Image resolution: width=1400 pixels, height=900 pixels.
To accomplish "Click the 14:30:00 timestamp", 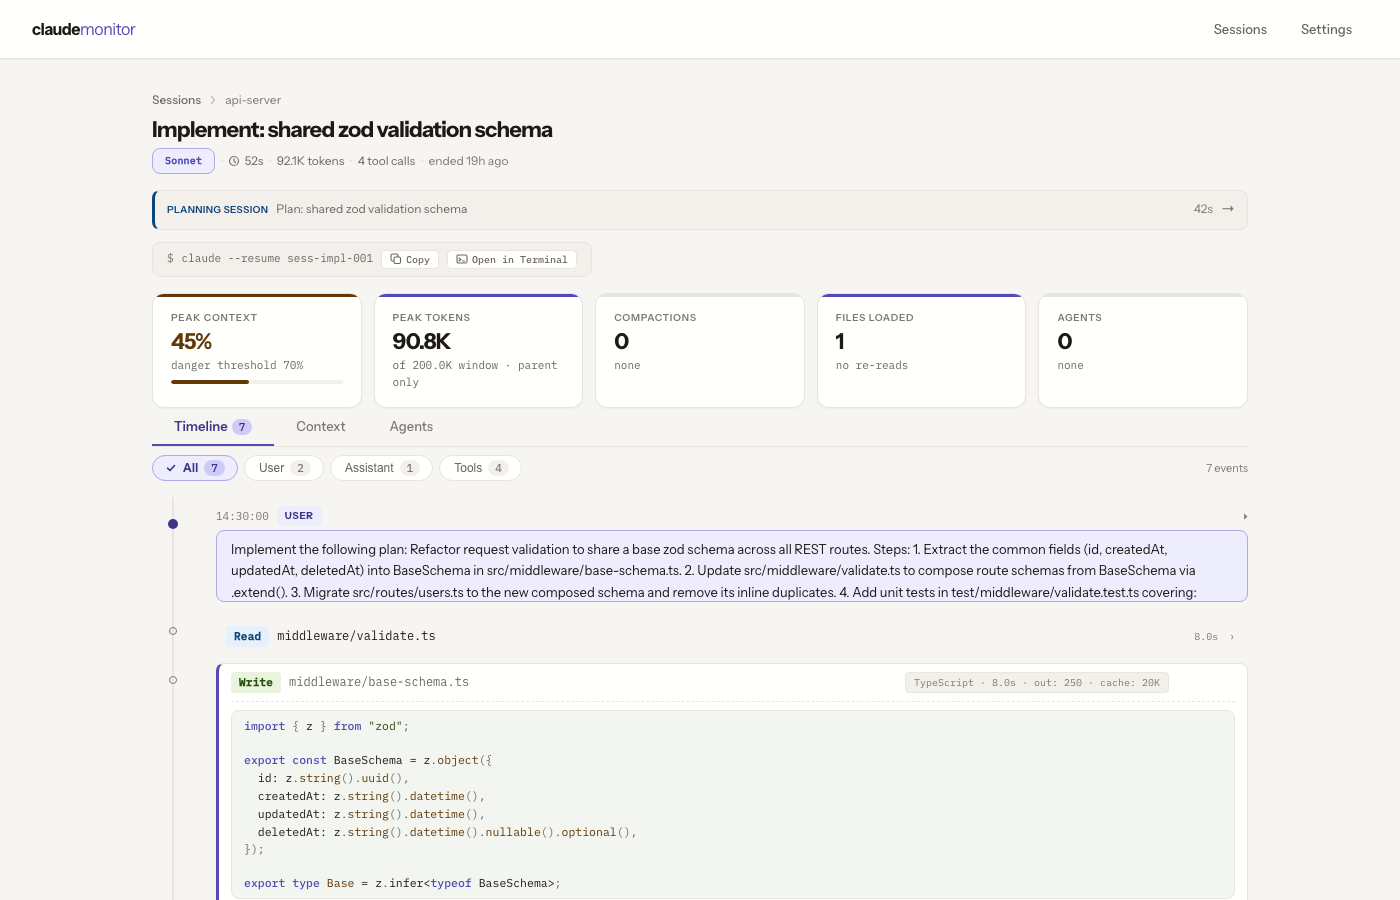I will point(242,517).
